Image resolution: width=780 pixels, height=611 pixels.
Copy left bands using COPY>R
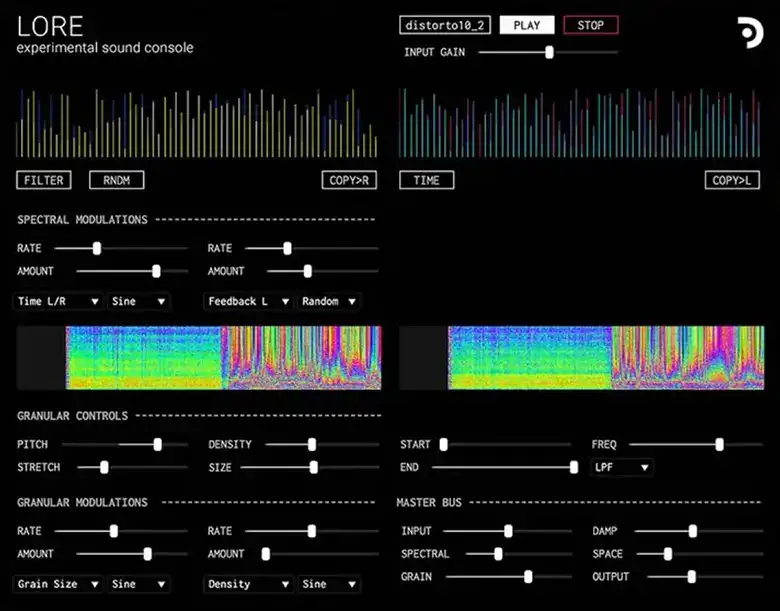(x=349, y=180)
